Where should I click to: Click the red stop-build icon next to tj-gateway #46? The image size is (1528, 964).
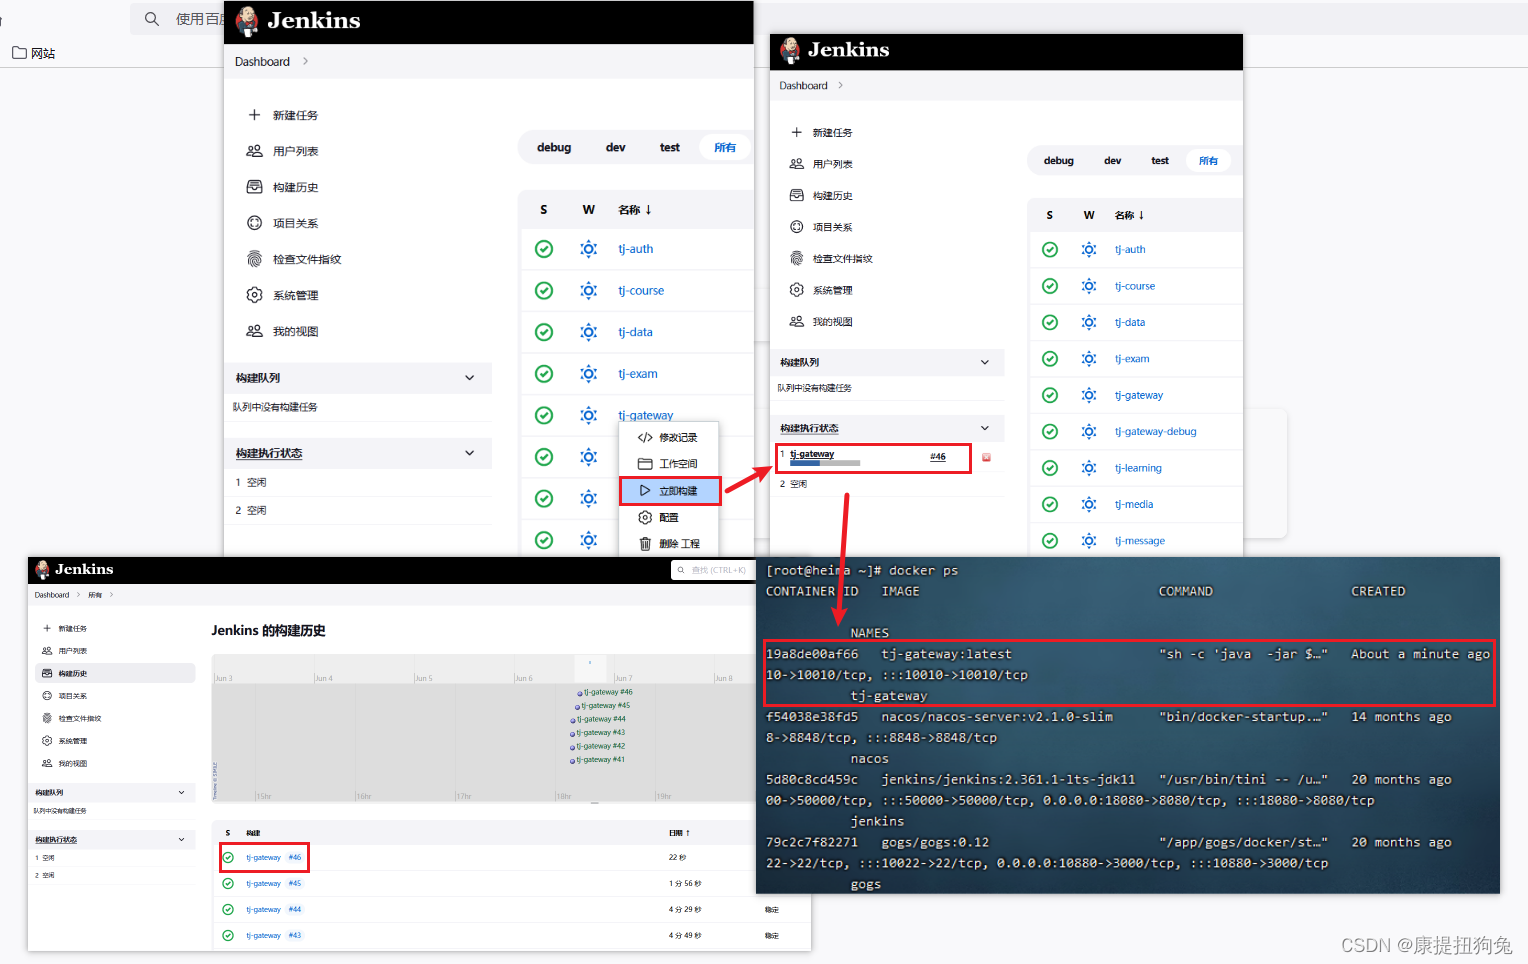pos(986,458)
